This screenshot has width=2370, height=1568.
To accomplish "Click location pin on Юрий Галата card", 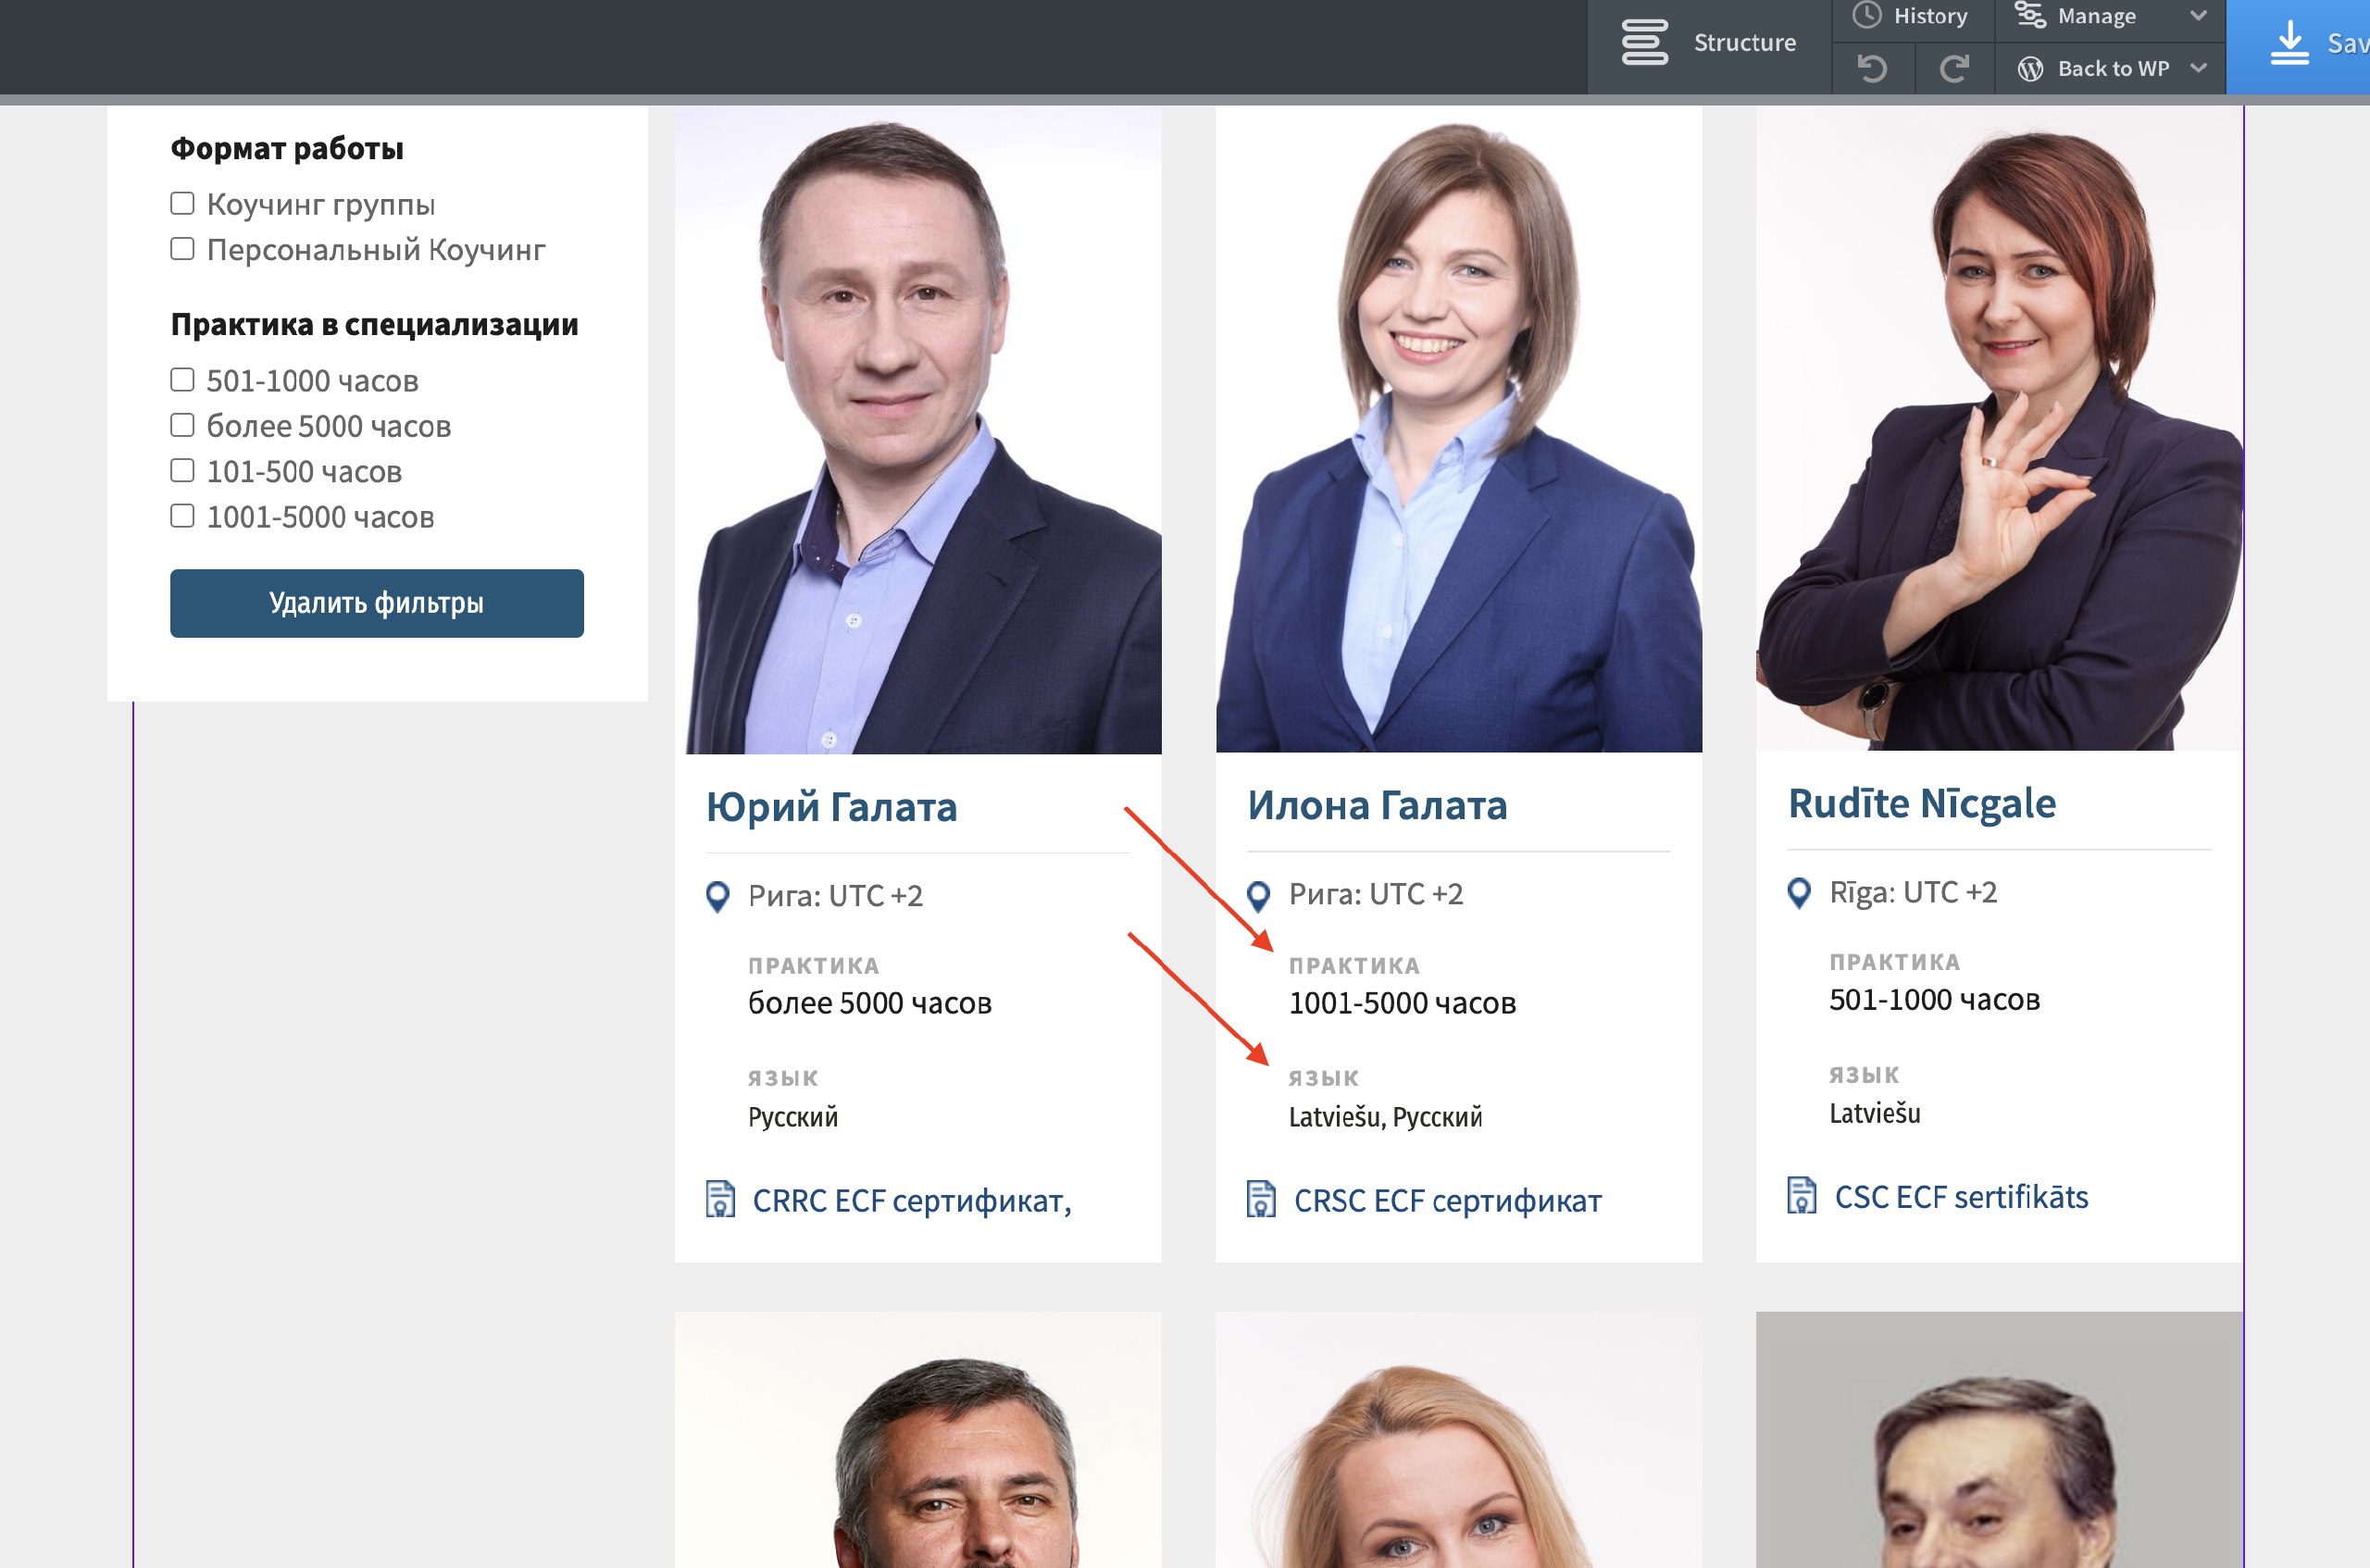I will pos(717,896).
